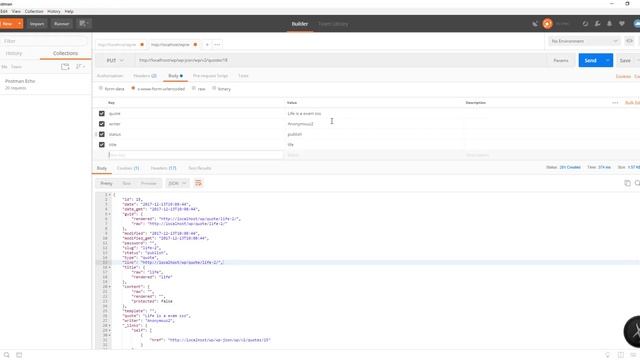Open the request Tests tab
The width and height of the screenshot is (640, 360).
coord(243,76)
